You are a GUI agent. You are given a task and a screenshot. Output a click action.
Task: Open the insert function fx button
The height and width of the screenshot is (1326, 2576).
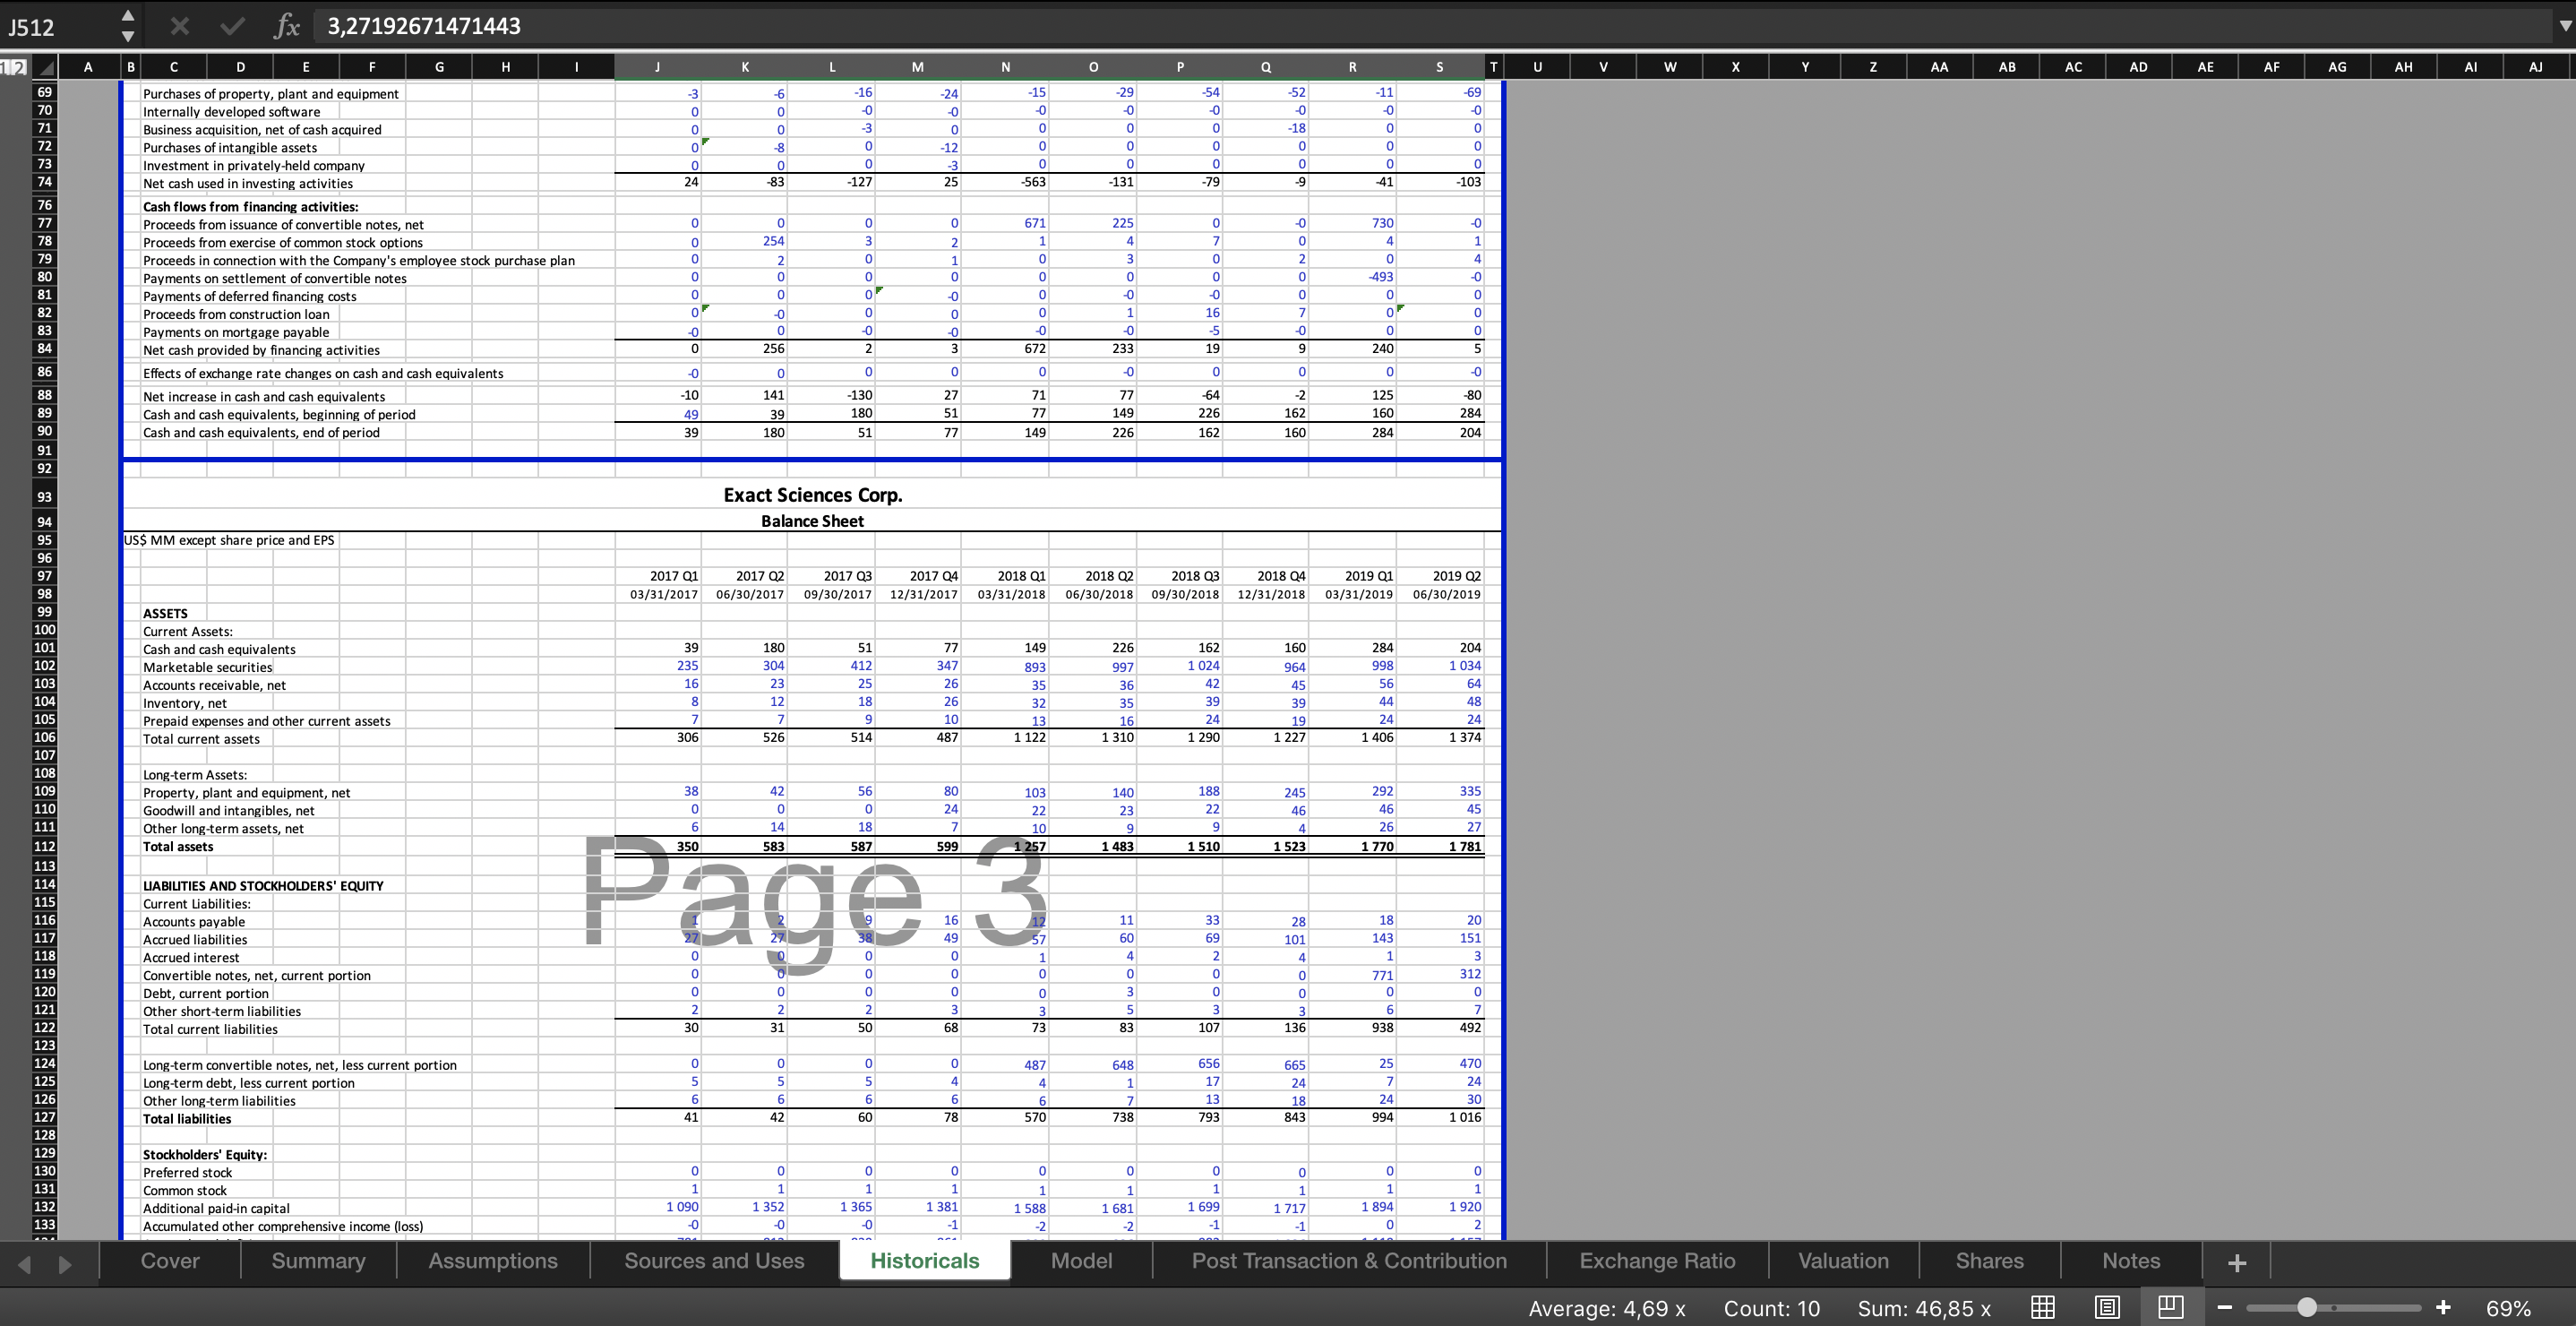click(287, 26)
